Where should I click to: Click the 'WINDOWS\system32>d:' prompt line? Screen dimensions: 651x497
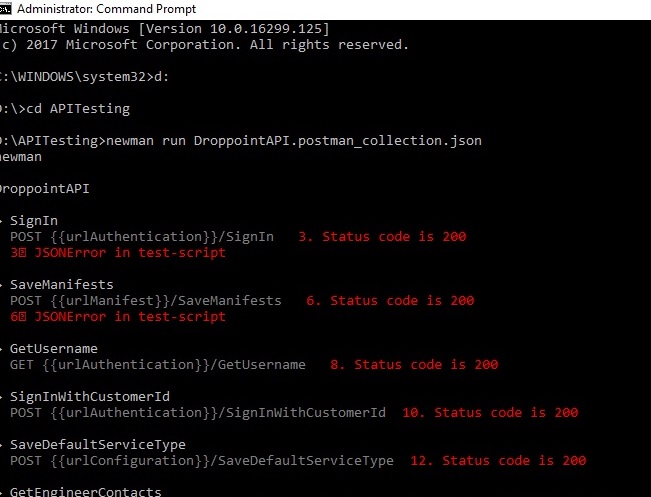point(84,77)
